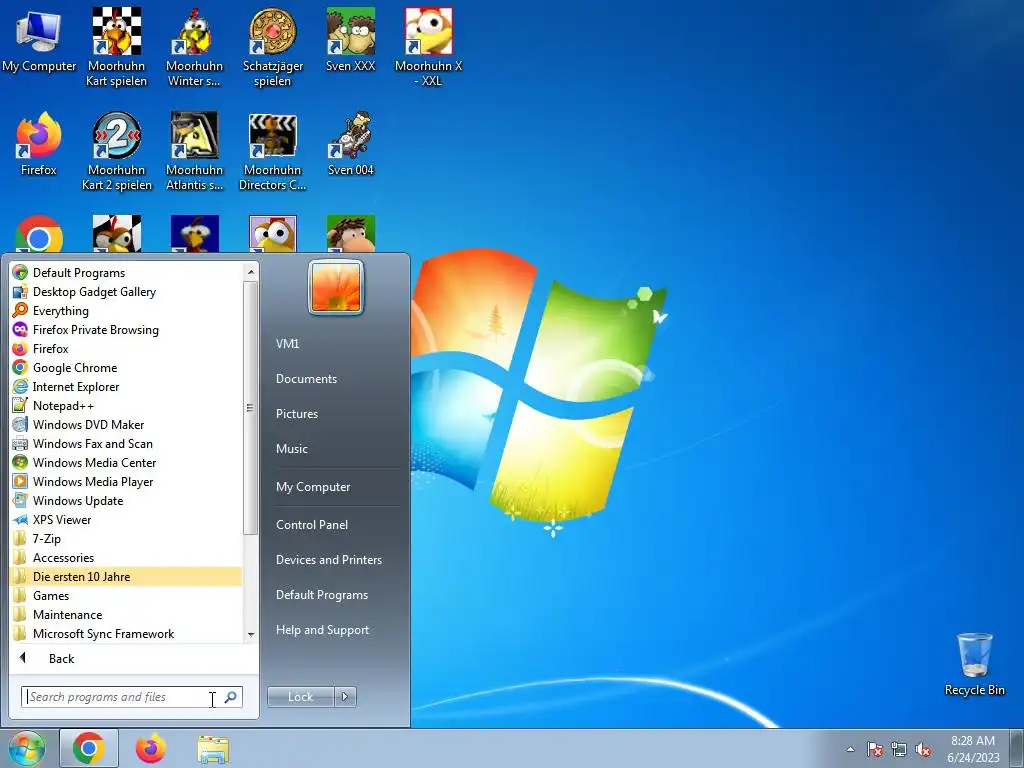Launch Google Chrome from Start menu list

[x=125, y=367]
